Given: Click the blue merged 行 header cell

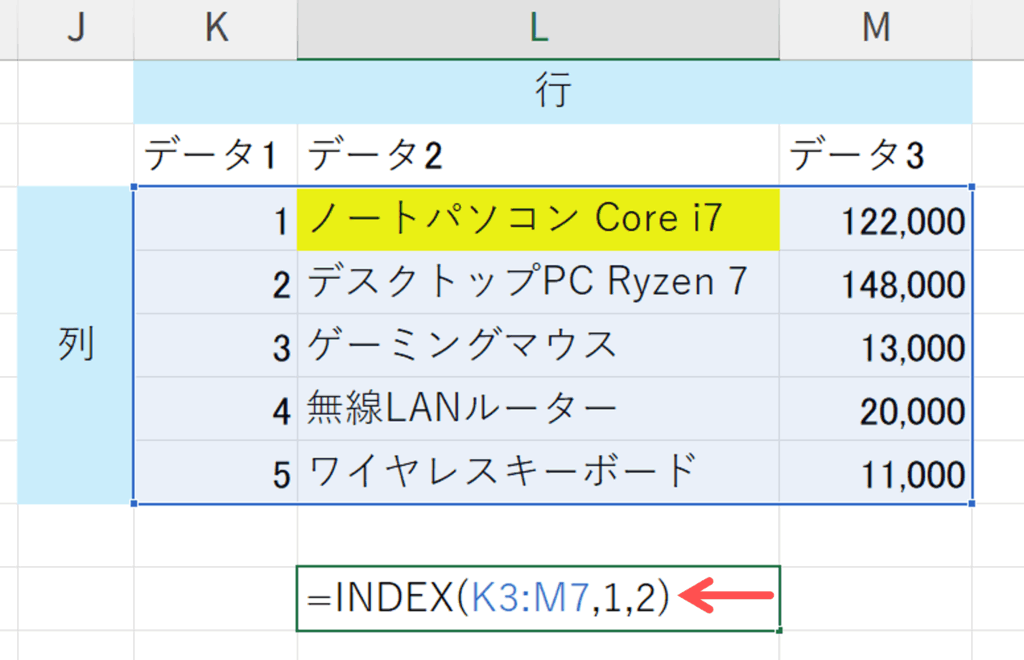Looking at the screenshot, I should tap(552, 92).
